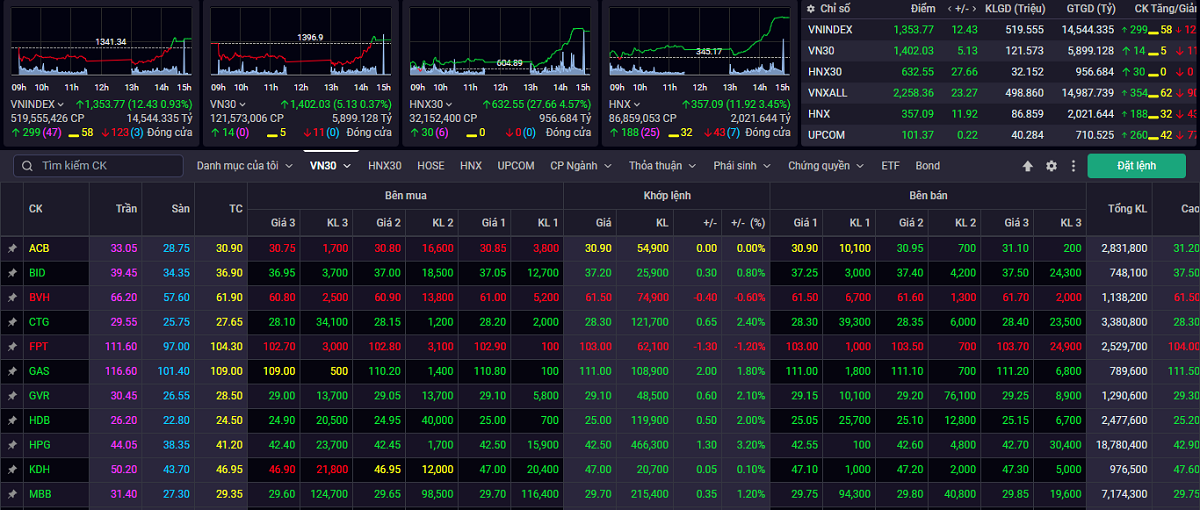
Task: Pin the GAS stock row
Action: click(12, 370)
